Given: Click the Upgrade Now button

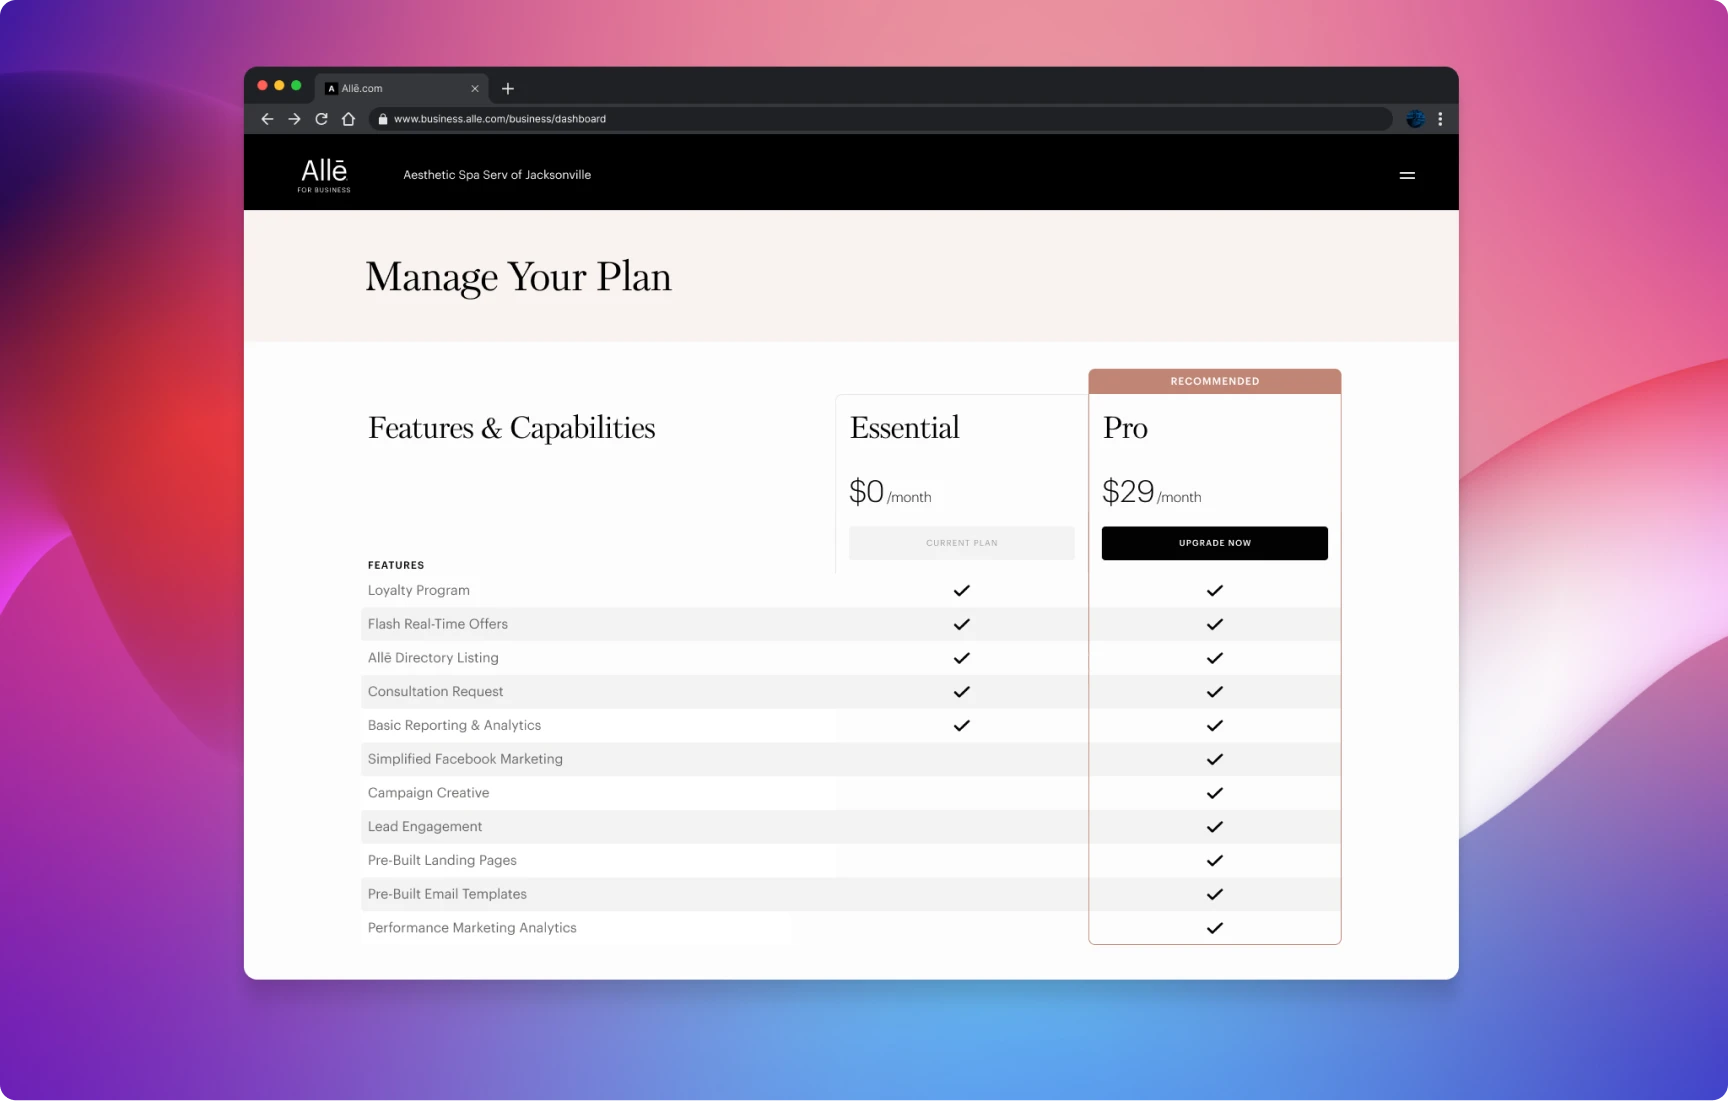Looking at the screenshot, I should 1215,543.
